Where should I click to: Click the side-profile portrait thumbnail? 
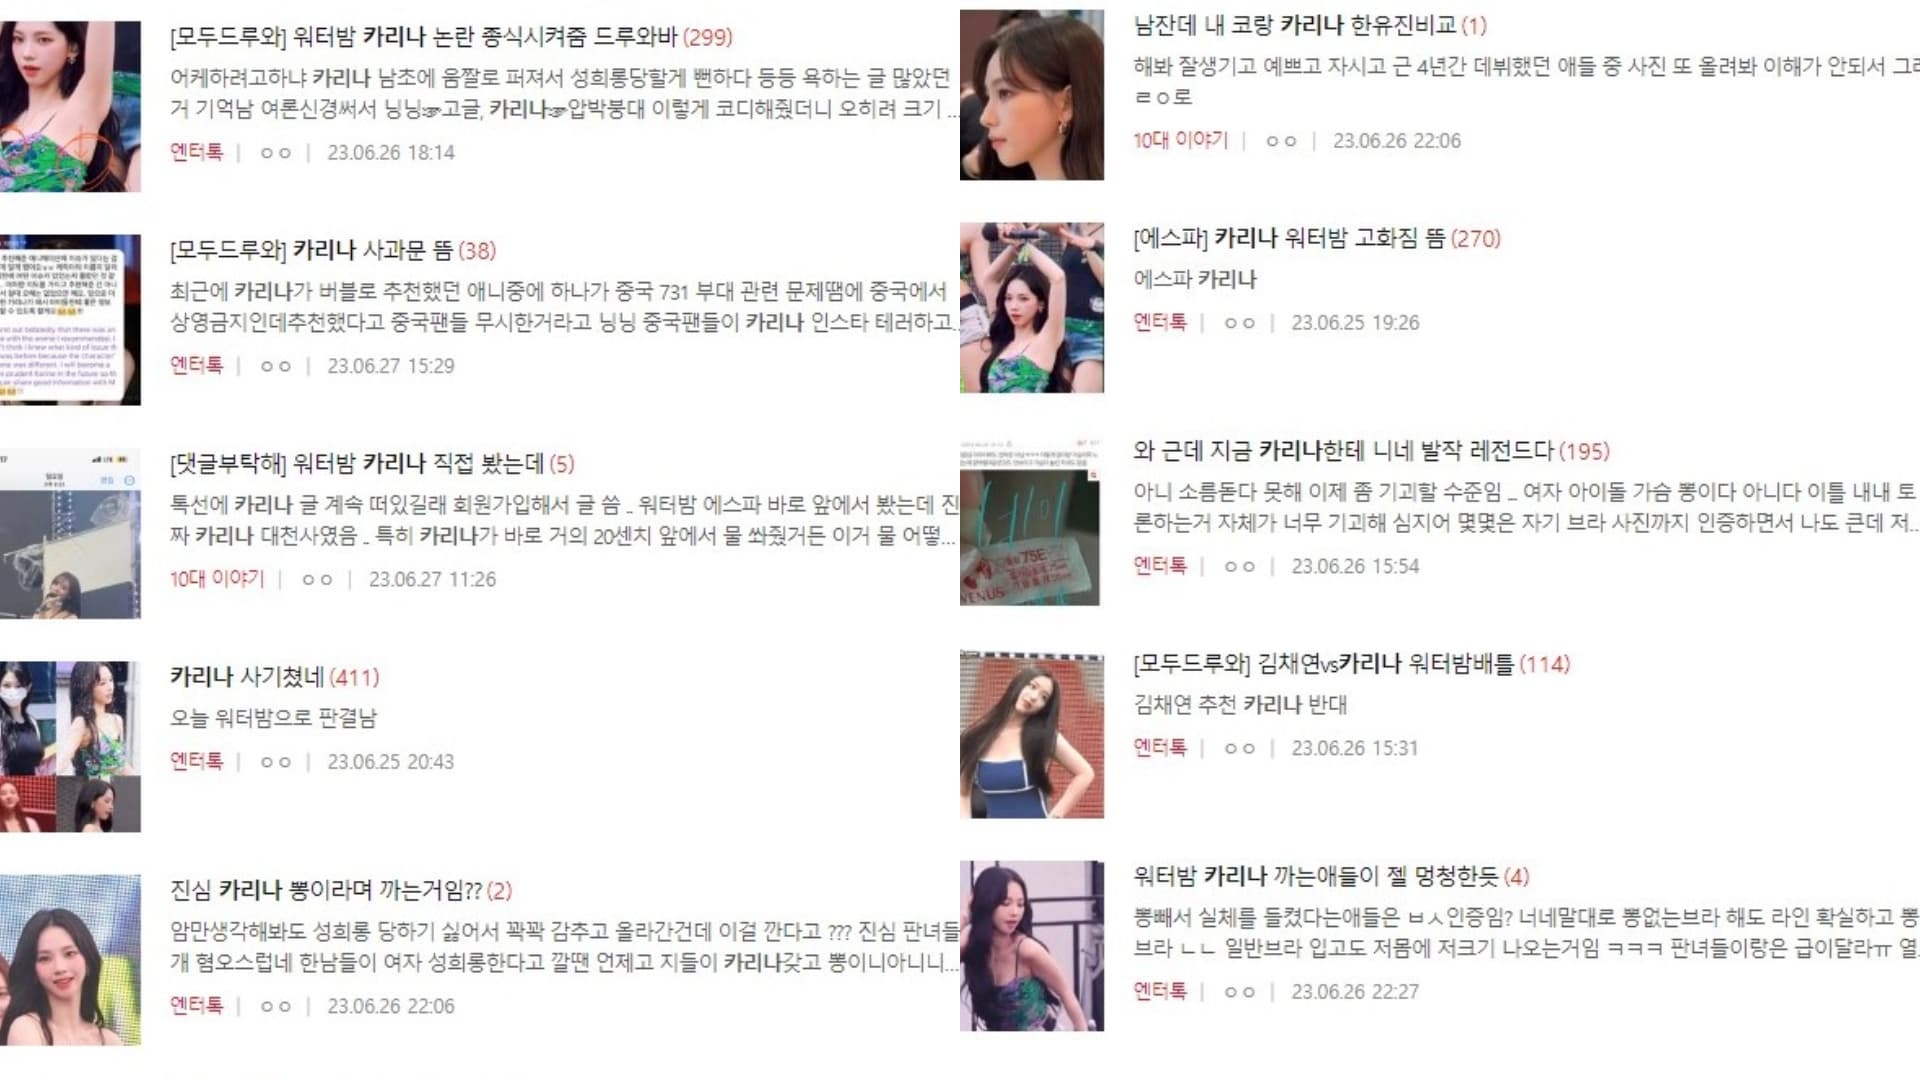click(x=1032, y=95)
